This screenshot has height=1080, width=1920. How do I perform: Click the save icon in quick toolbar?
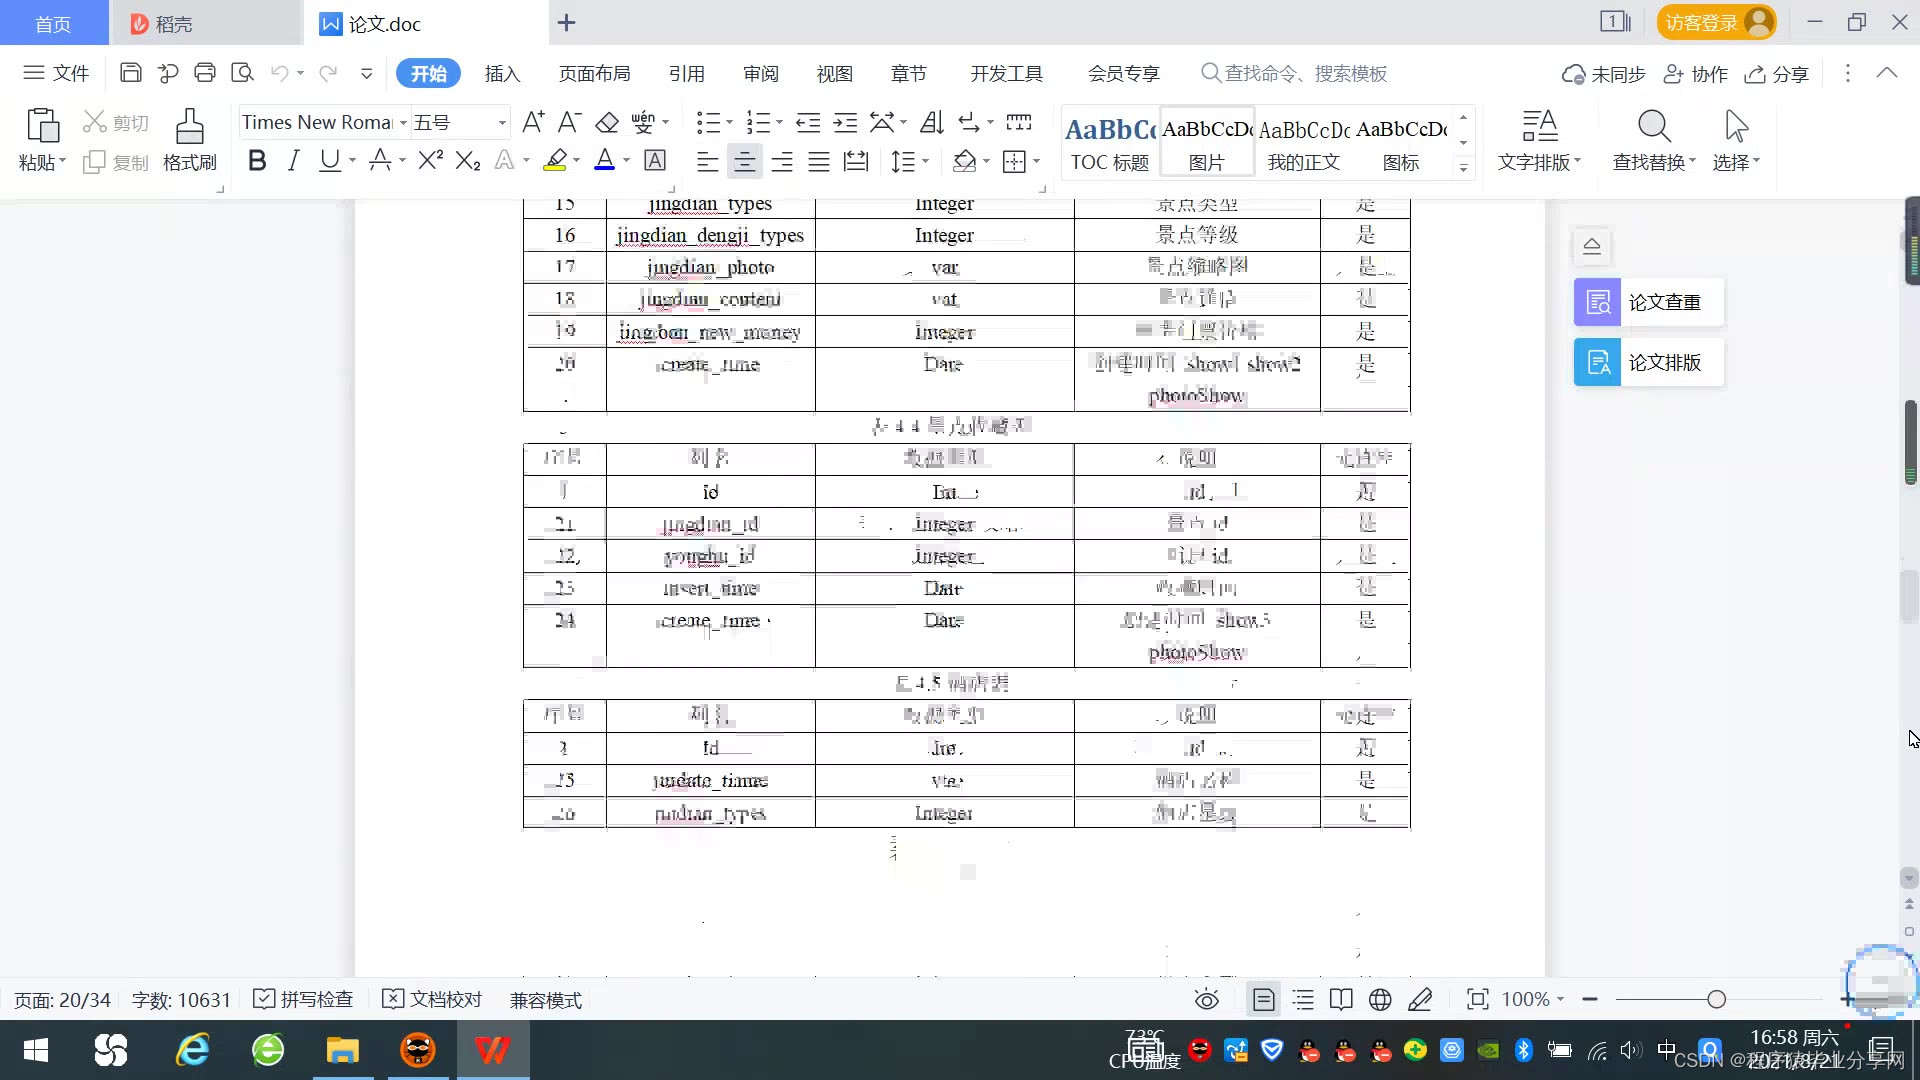130,73
